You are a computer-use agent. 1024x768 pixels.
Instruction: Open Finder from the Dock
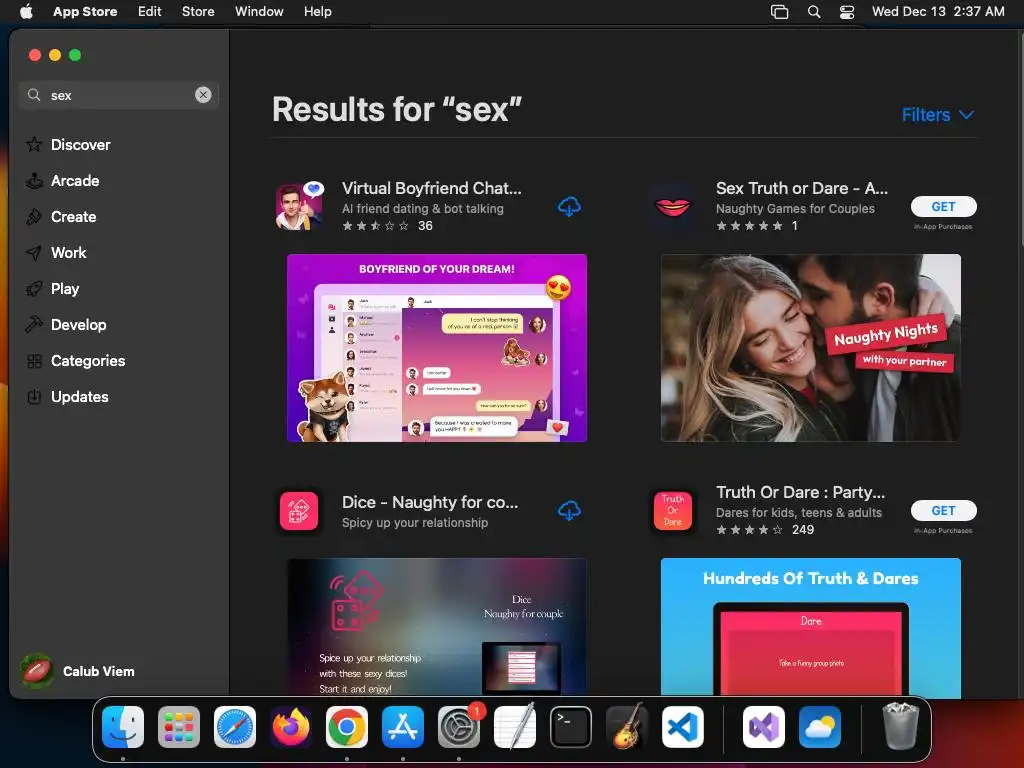[x=123, y=727]
